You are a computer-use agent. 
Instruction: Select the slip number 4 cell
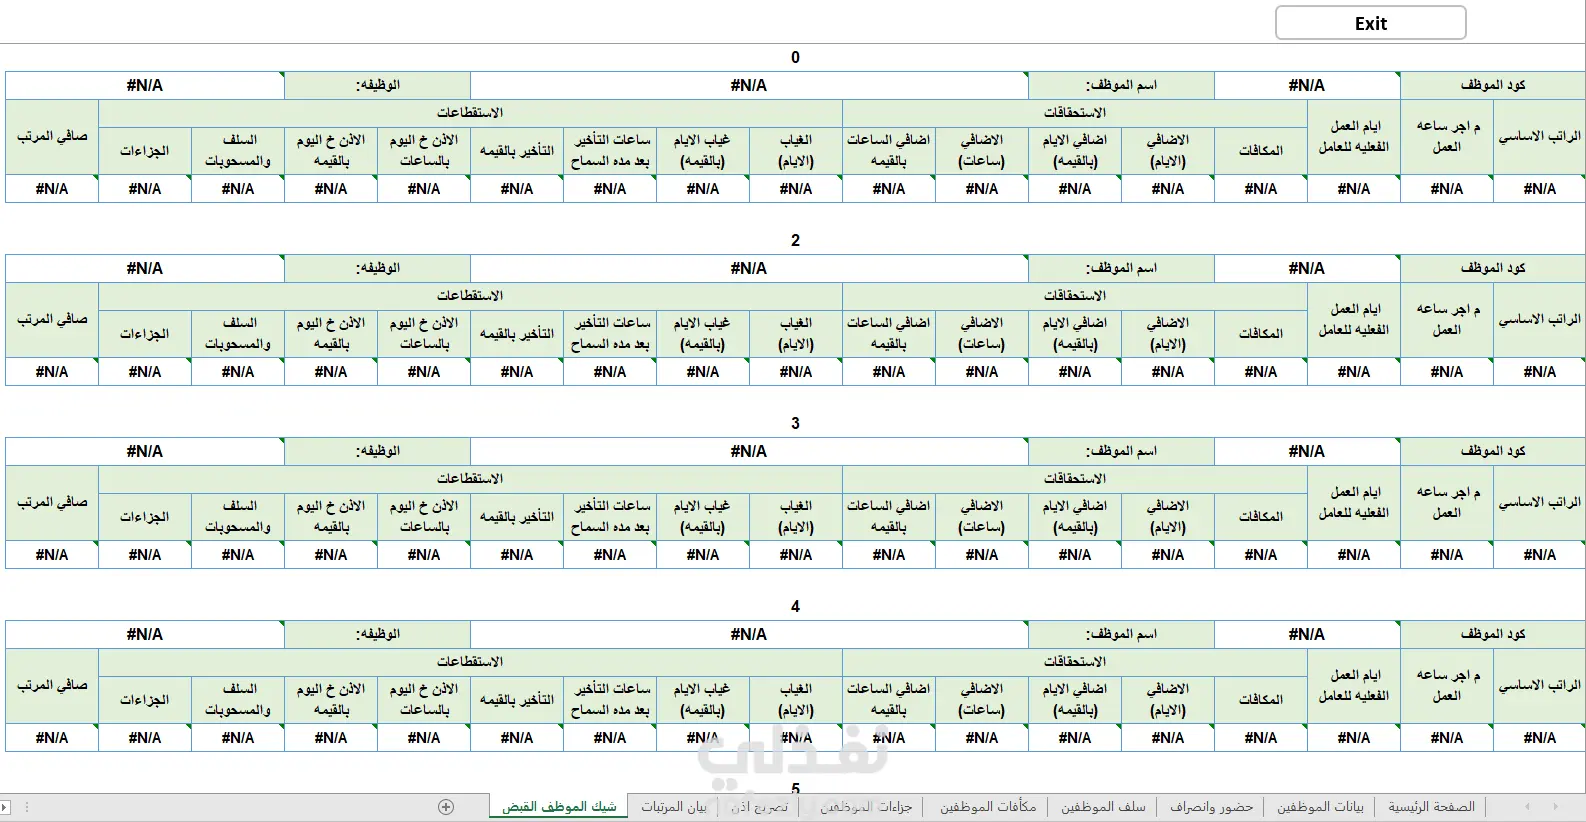pyautogui.click(x=795, y=607)
